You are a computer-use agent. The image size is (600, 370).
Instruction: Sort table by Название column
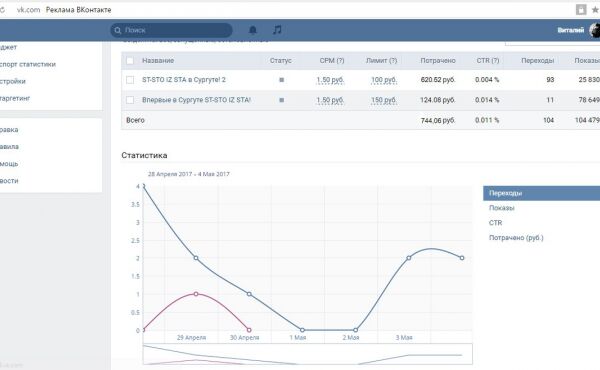tap(158, 60)
